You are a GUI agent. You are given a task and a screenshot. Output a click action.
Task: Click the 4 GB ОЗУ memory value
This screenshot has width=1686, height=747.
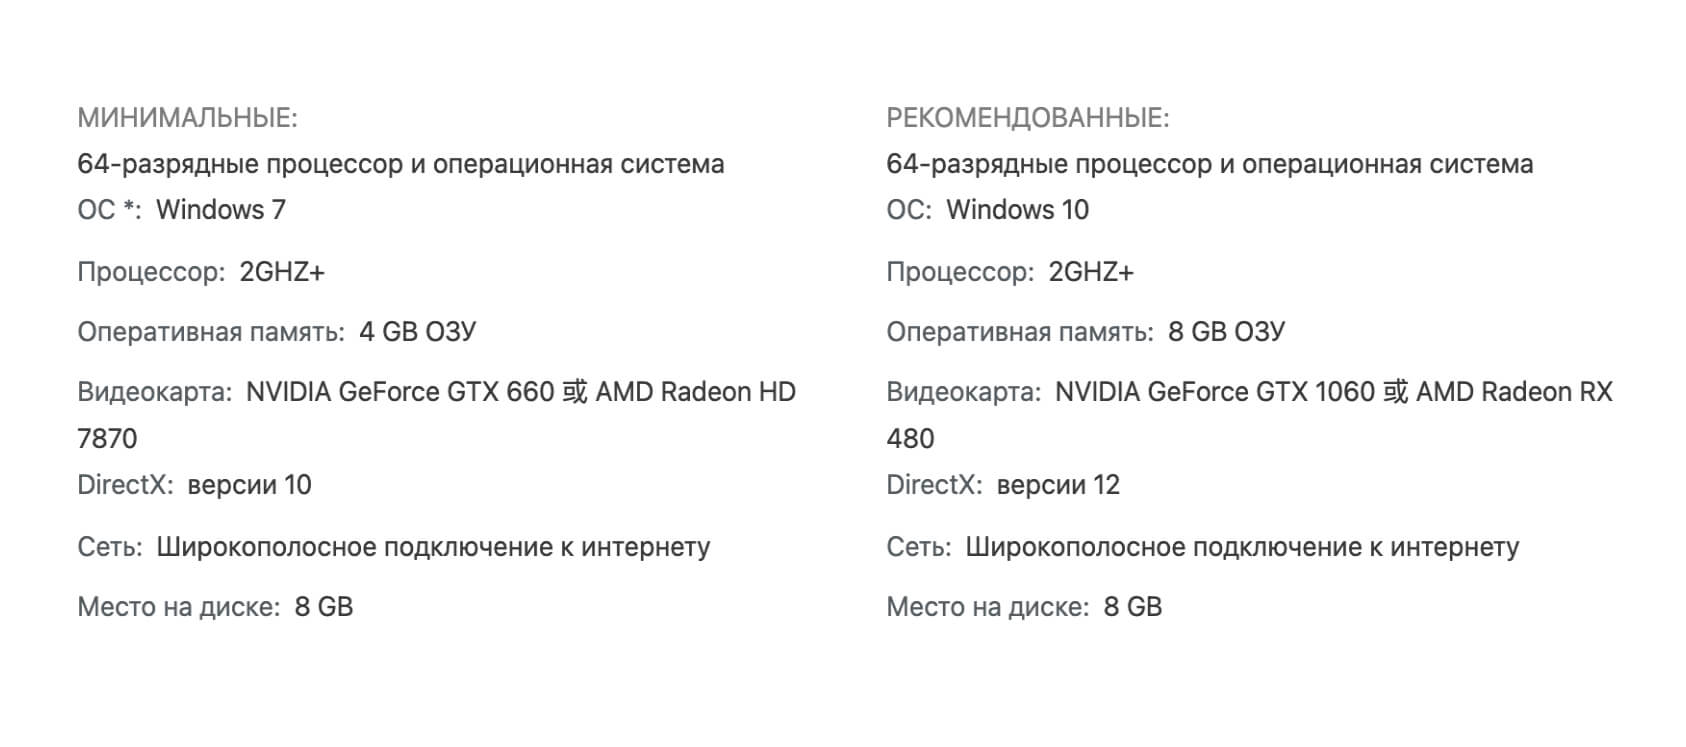417,332
